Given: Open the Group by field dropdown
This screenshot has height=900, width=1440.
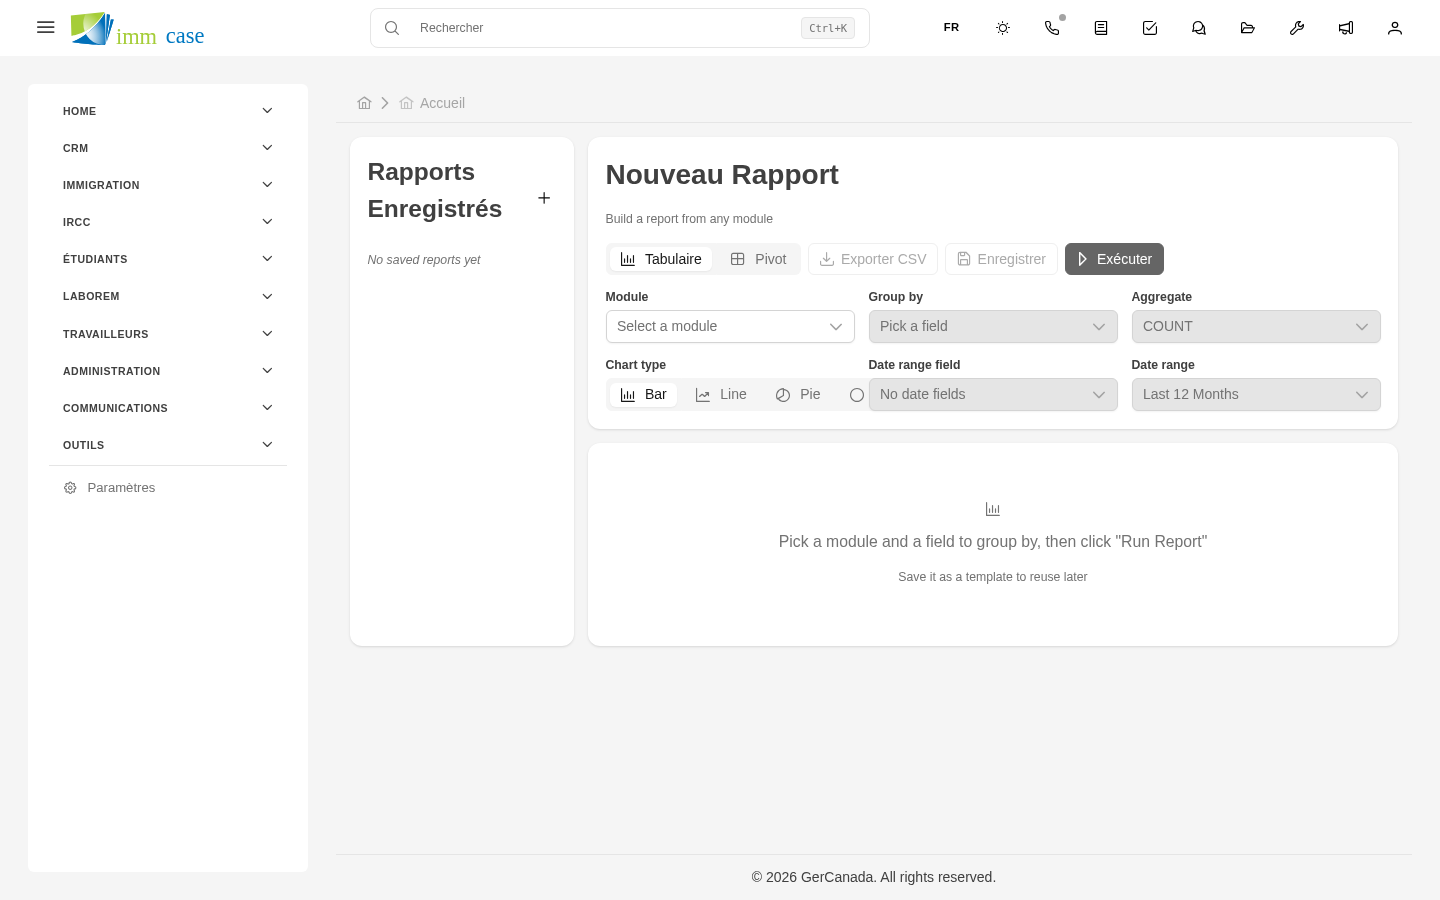Looking at the screenshot, I should tap(993, 326).
